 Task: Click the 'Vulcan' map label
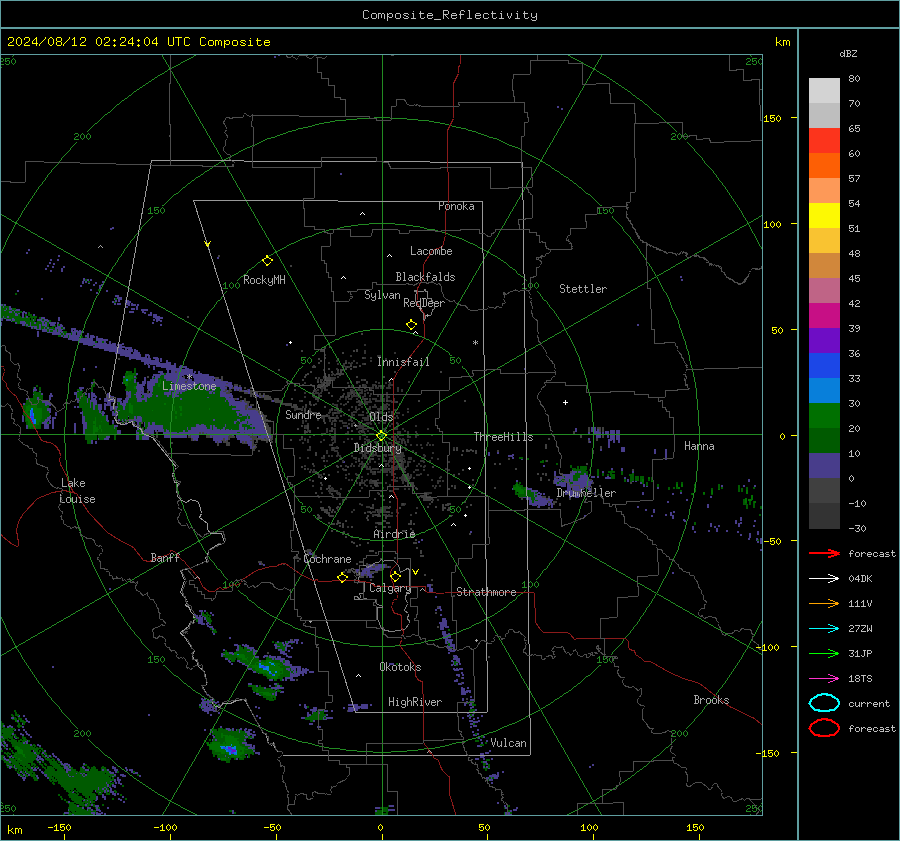pyautogui.click(x=508, y=743)
